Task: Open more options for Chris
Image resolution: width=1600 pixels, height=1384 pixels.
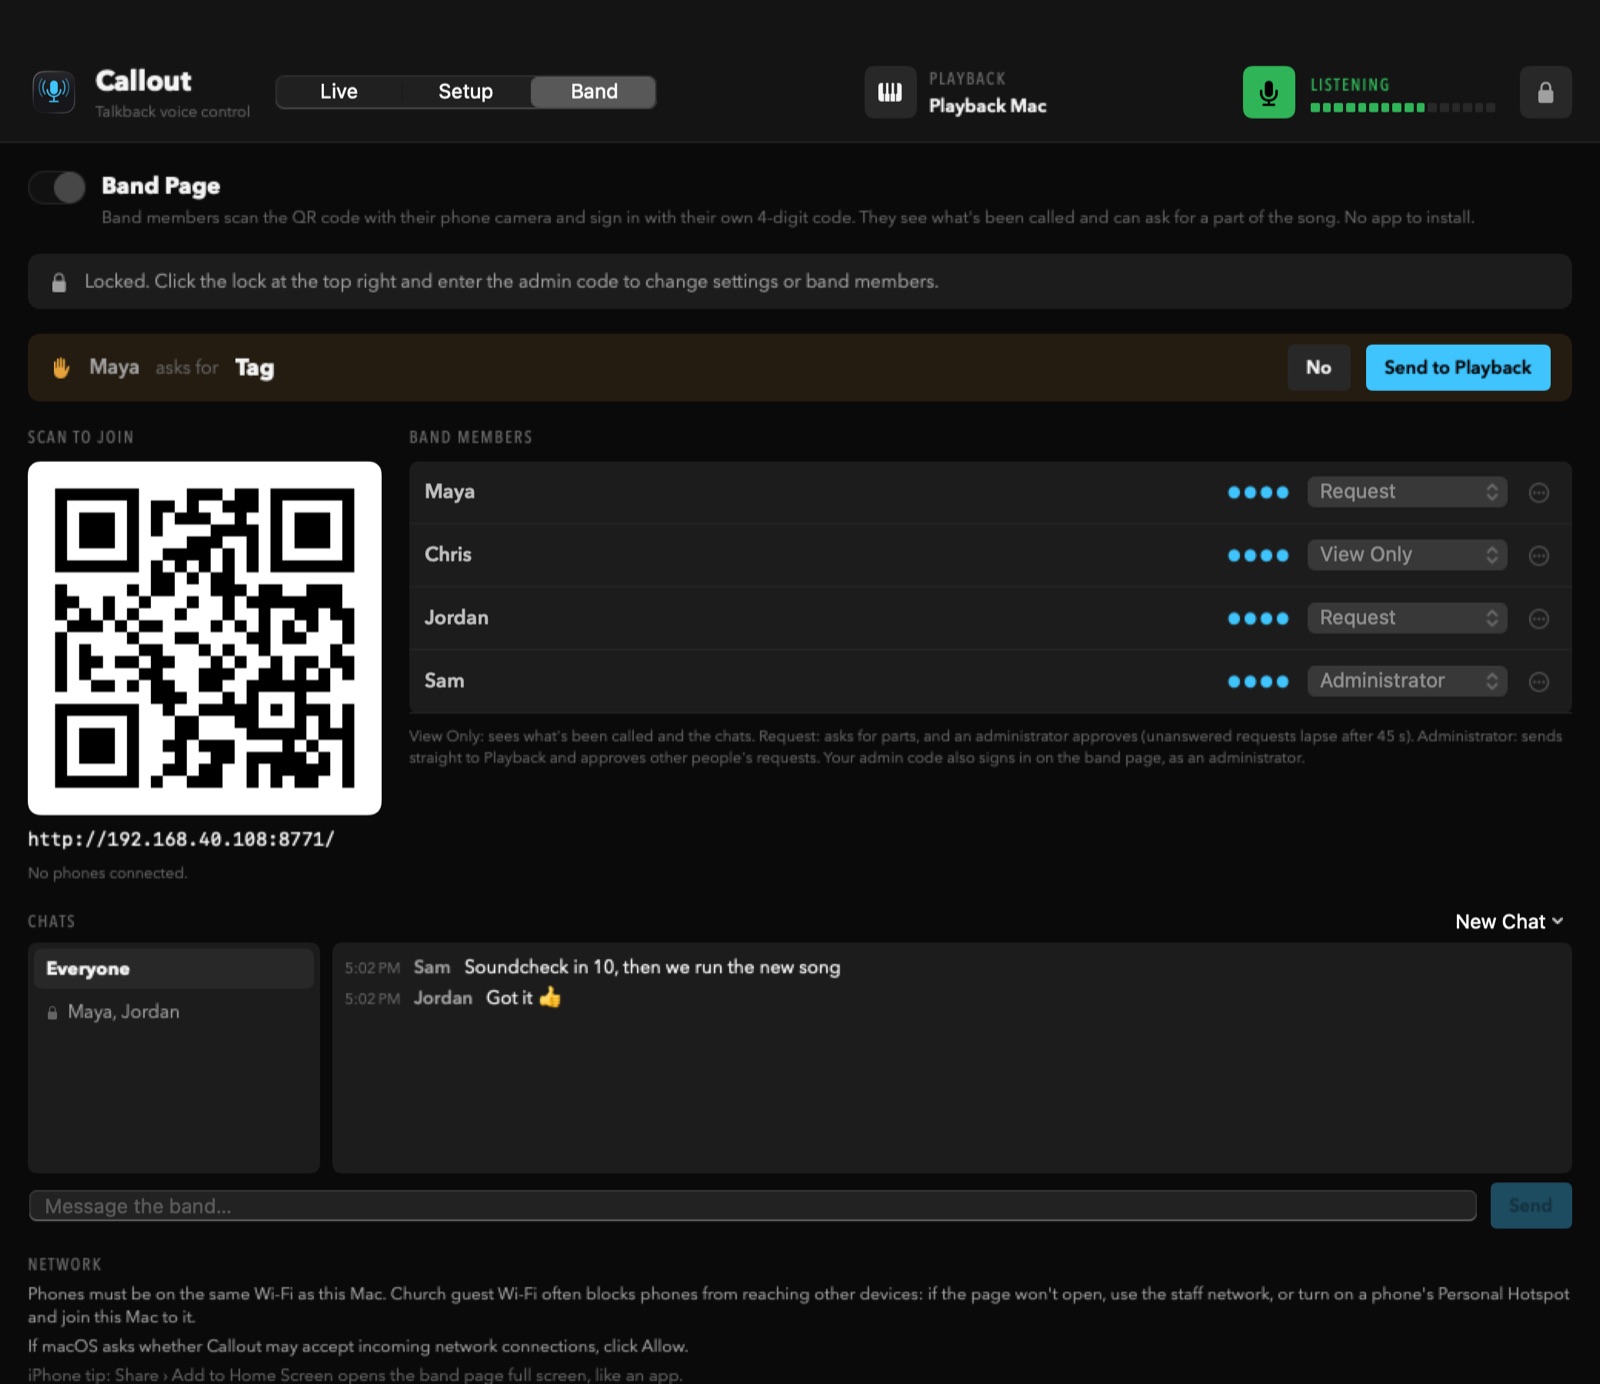Action: pos(1539,555)
